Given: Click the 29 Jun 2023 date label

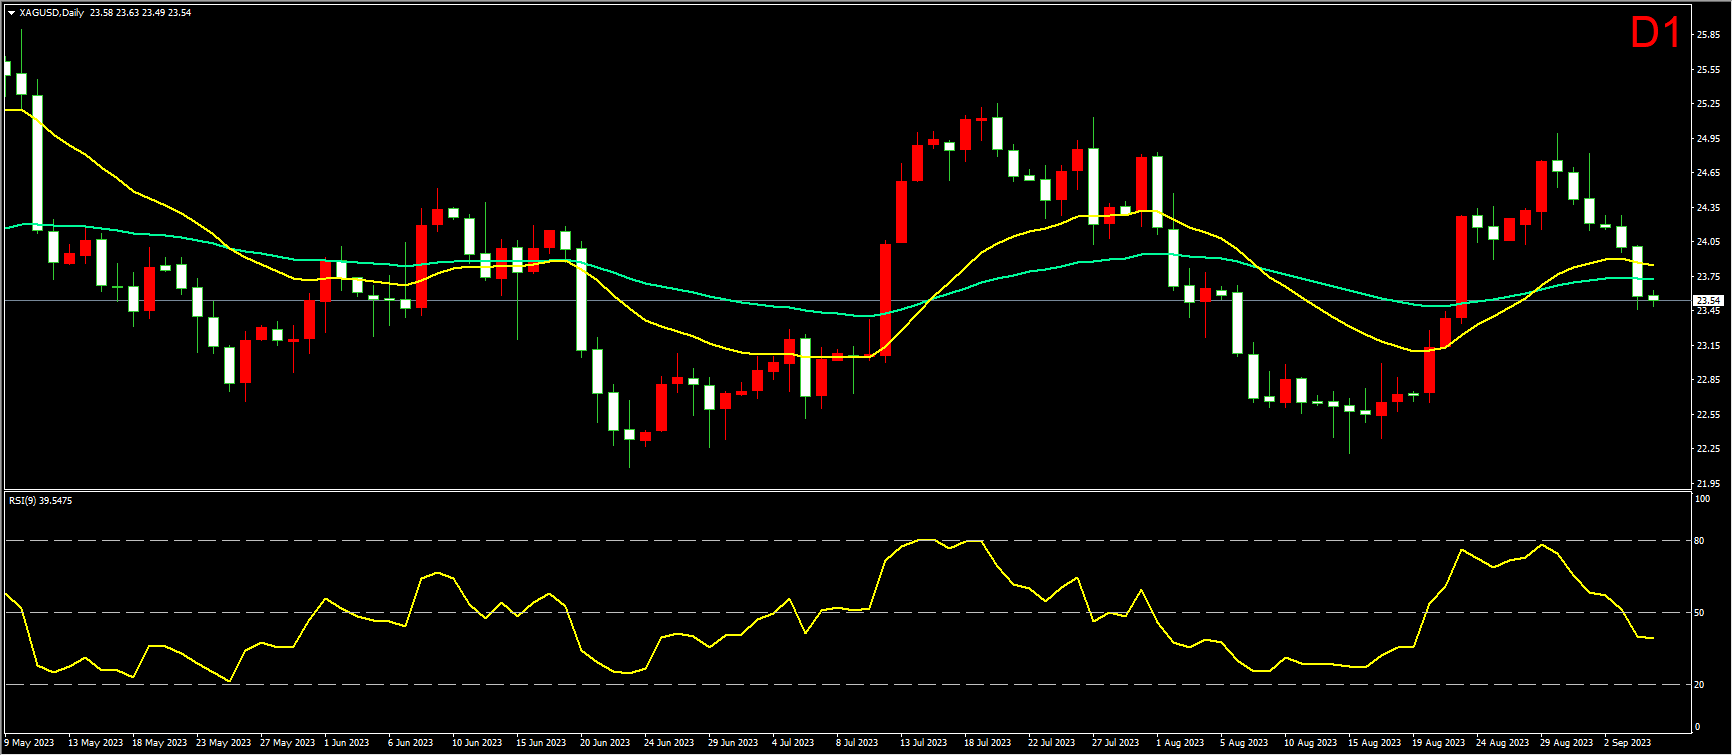Looking at the screenshot, I should coord(733,743).
